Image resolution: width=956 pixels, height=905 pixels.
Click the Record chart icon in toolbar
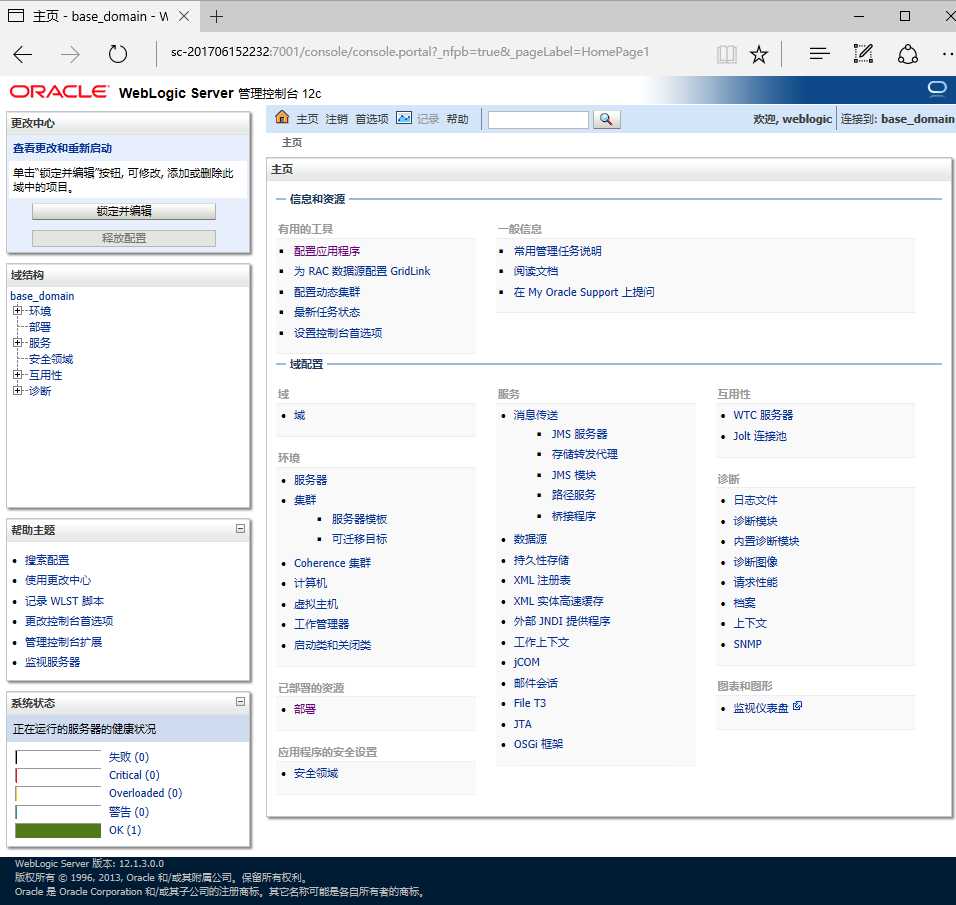point(404,118)
